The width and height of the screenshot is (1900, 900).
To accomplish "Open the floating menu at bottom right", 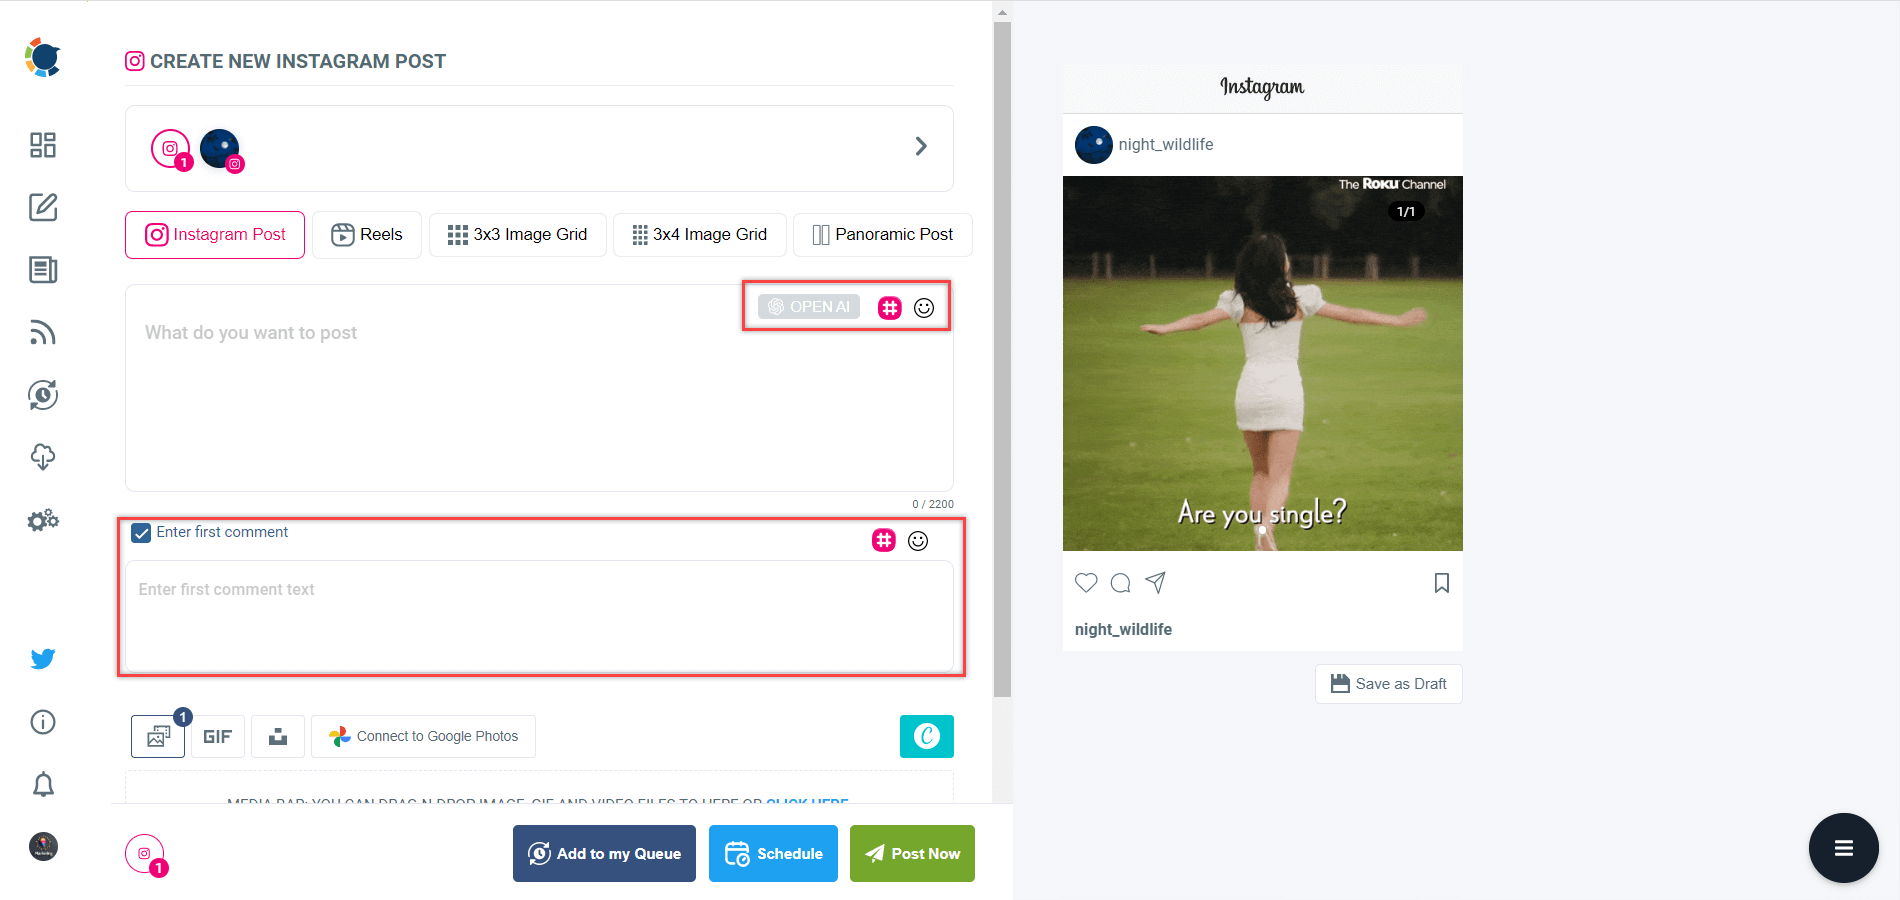I will [x=1843, y=847].
